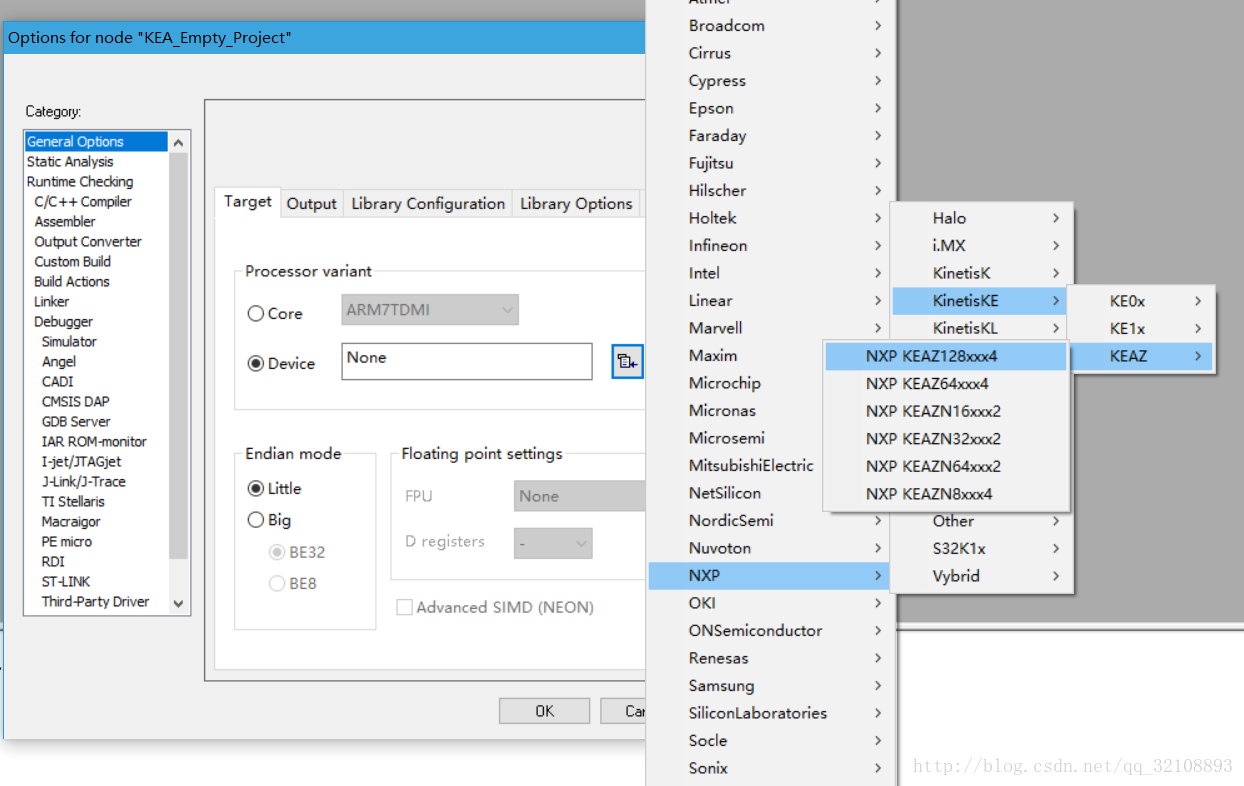
Task: Open the KinetisKL family menu item
Action: pyautogui.click(x=980, y=329)
